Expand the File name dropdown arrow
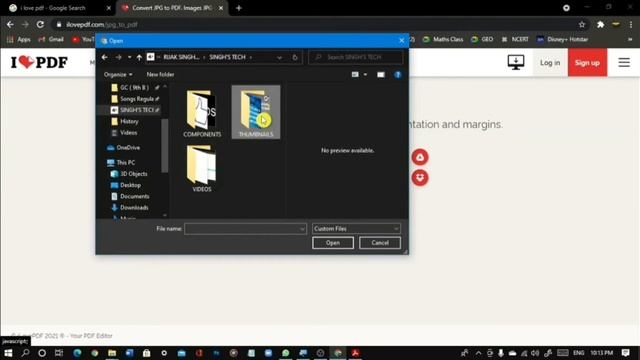 pos(302,229)
